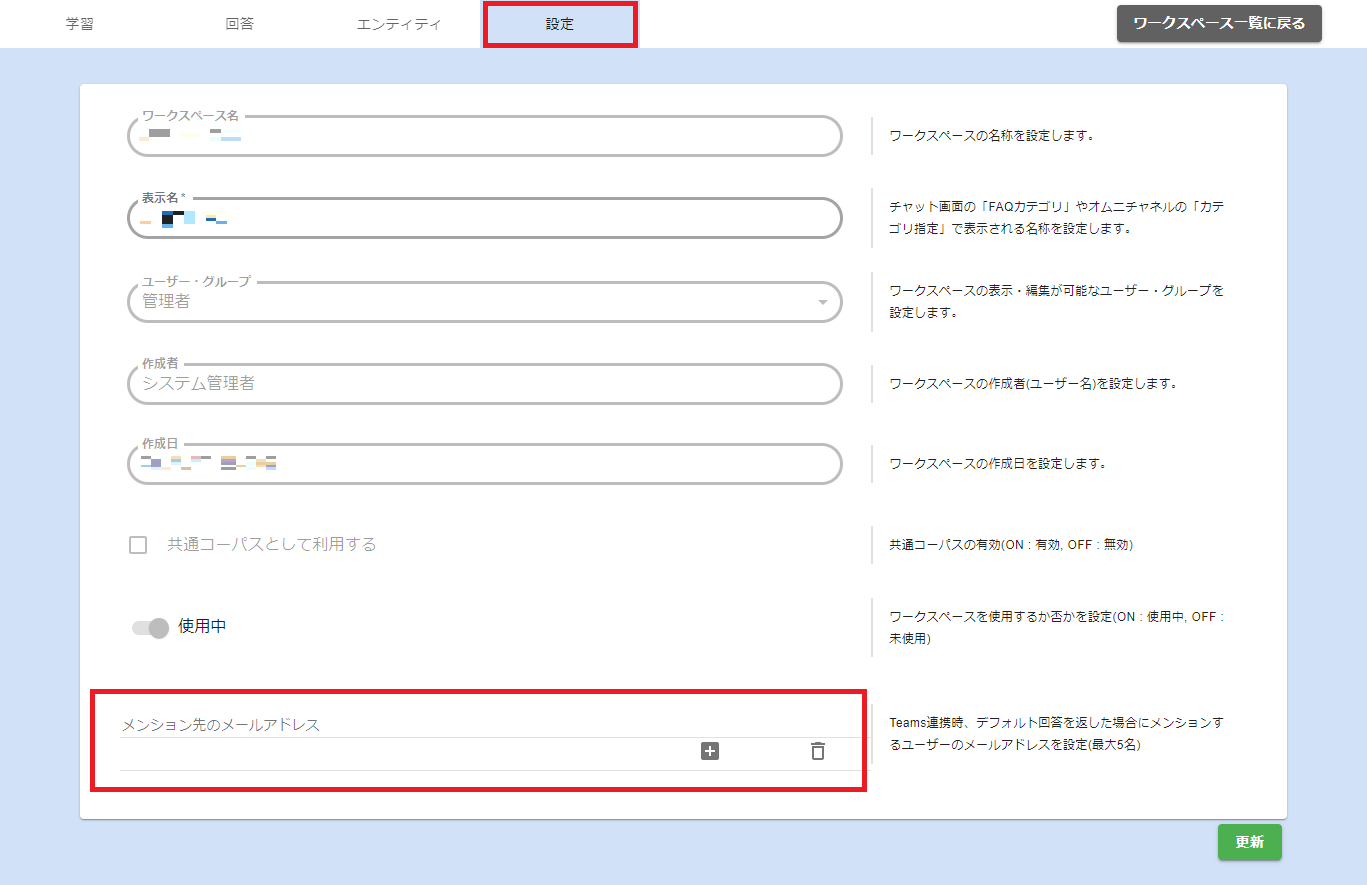The width and height of the screenshot is (1367, 885).
Task: Switch to the 学習 tab
Action: [80, 24]
